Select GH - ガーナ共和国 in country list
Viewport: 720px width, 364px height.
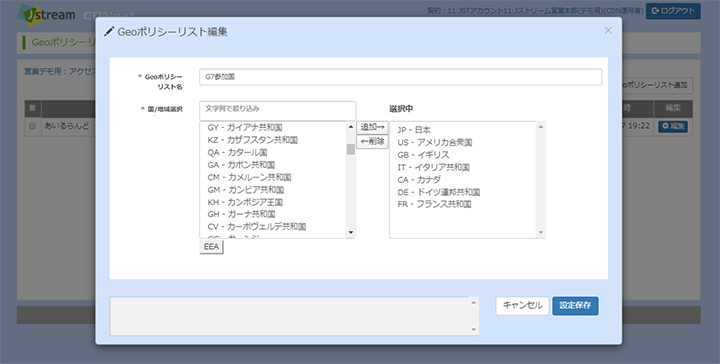(x=242, y=214)
